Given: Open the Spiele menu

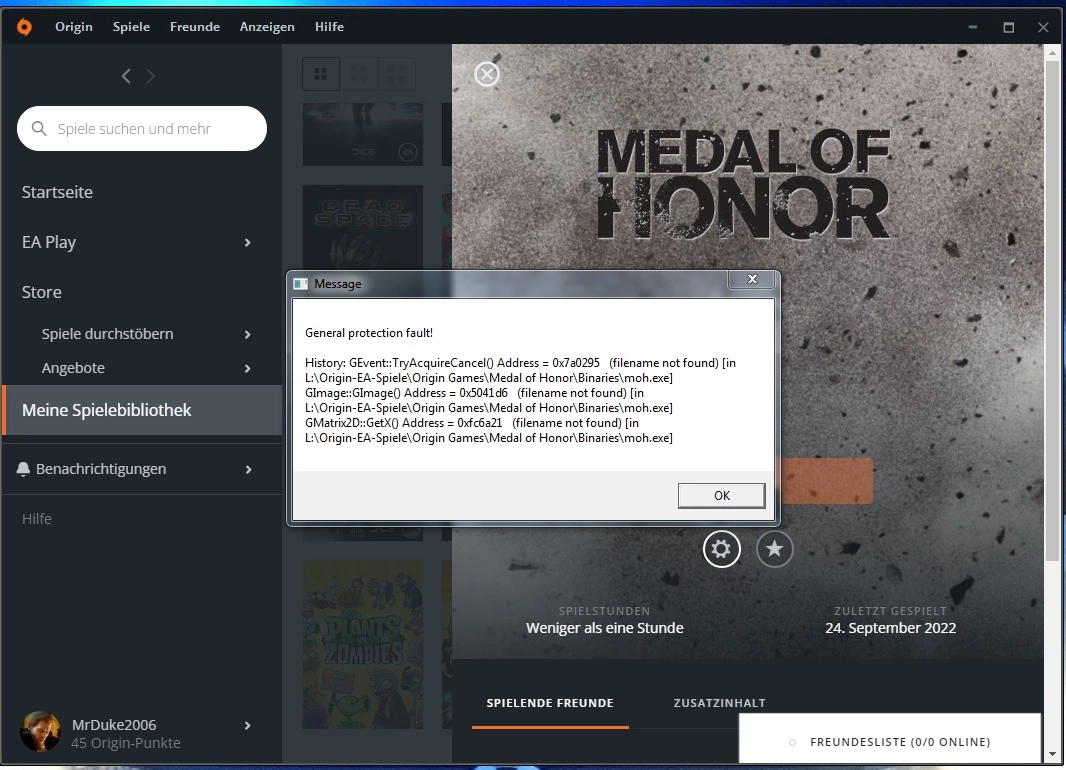Looking at the screenshot, I should click(131, 27).
